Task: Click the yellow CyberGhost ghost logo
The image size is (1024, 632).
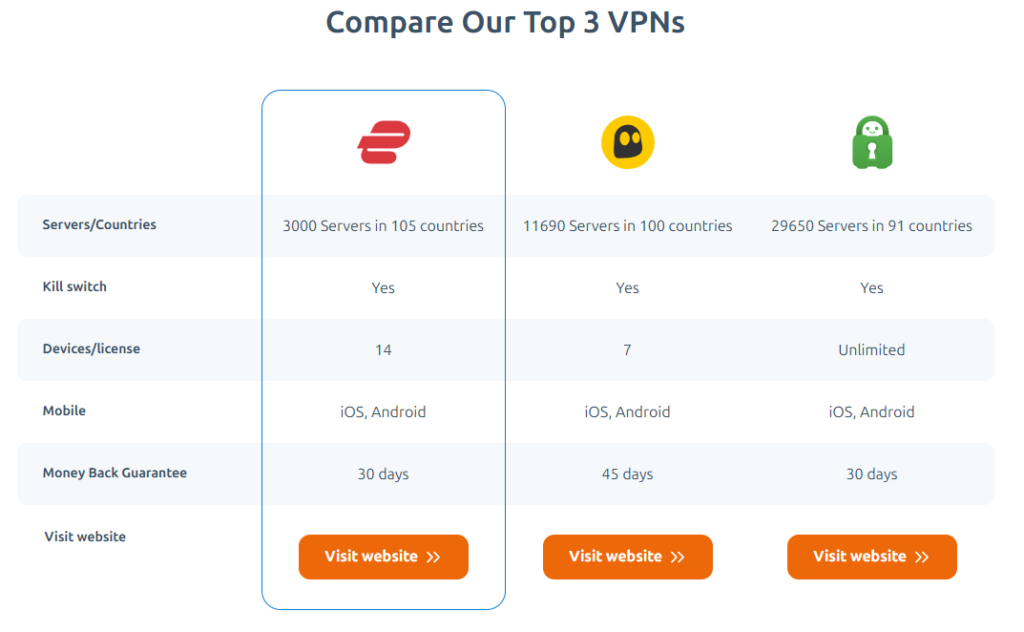Action: coord(627,142)
